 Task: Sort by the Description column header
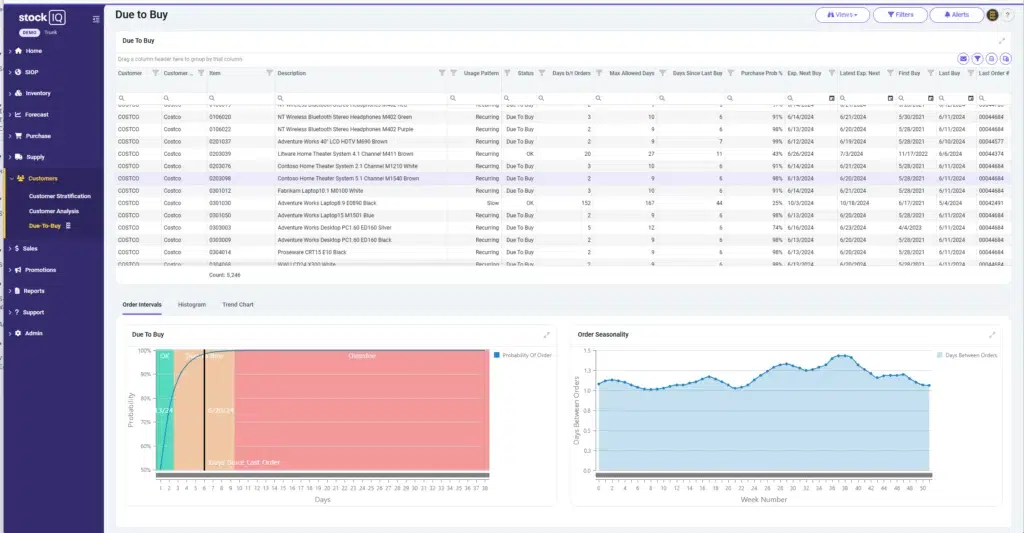point(292,73)
